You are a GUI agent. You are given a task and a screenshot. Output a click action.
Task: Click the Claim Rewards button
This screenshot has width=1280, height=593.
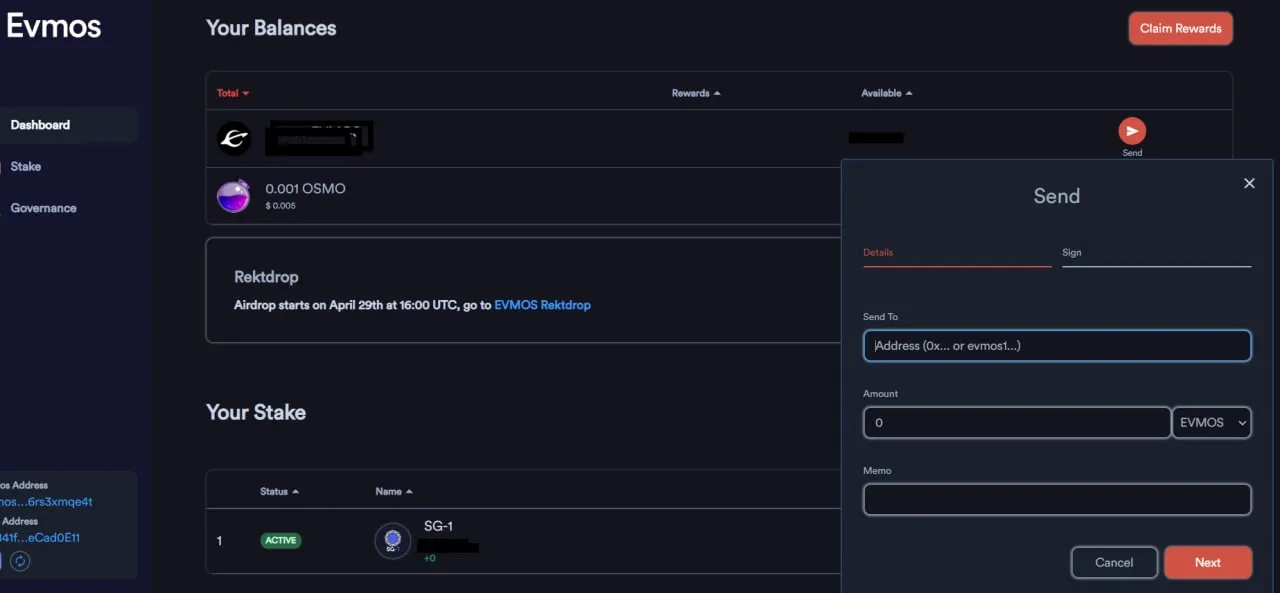point(1180,28)
